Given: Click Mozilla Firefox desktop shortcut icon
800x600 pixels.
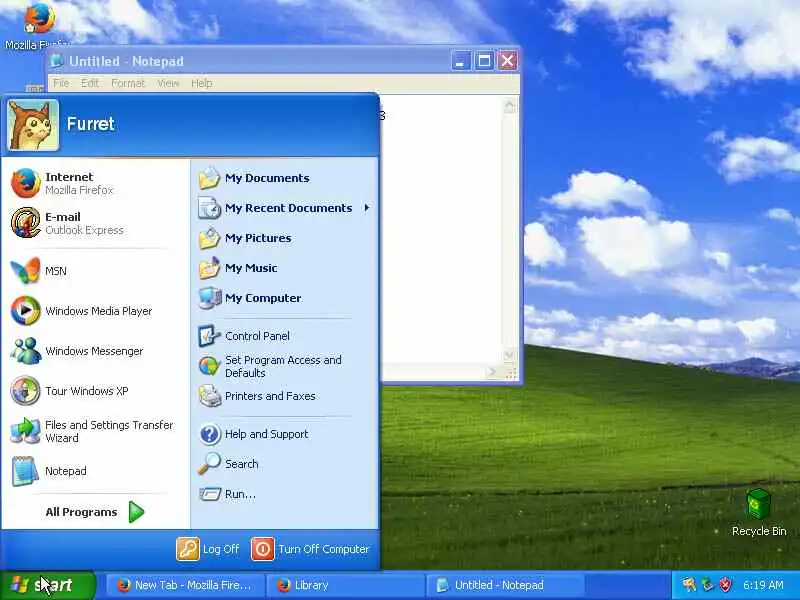Looking at the screenshot, I should pyautogui.click(x=39, y=18).
